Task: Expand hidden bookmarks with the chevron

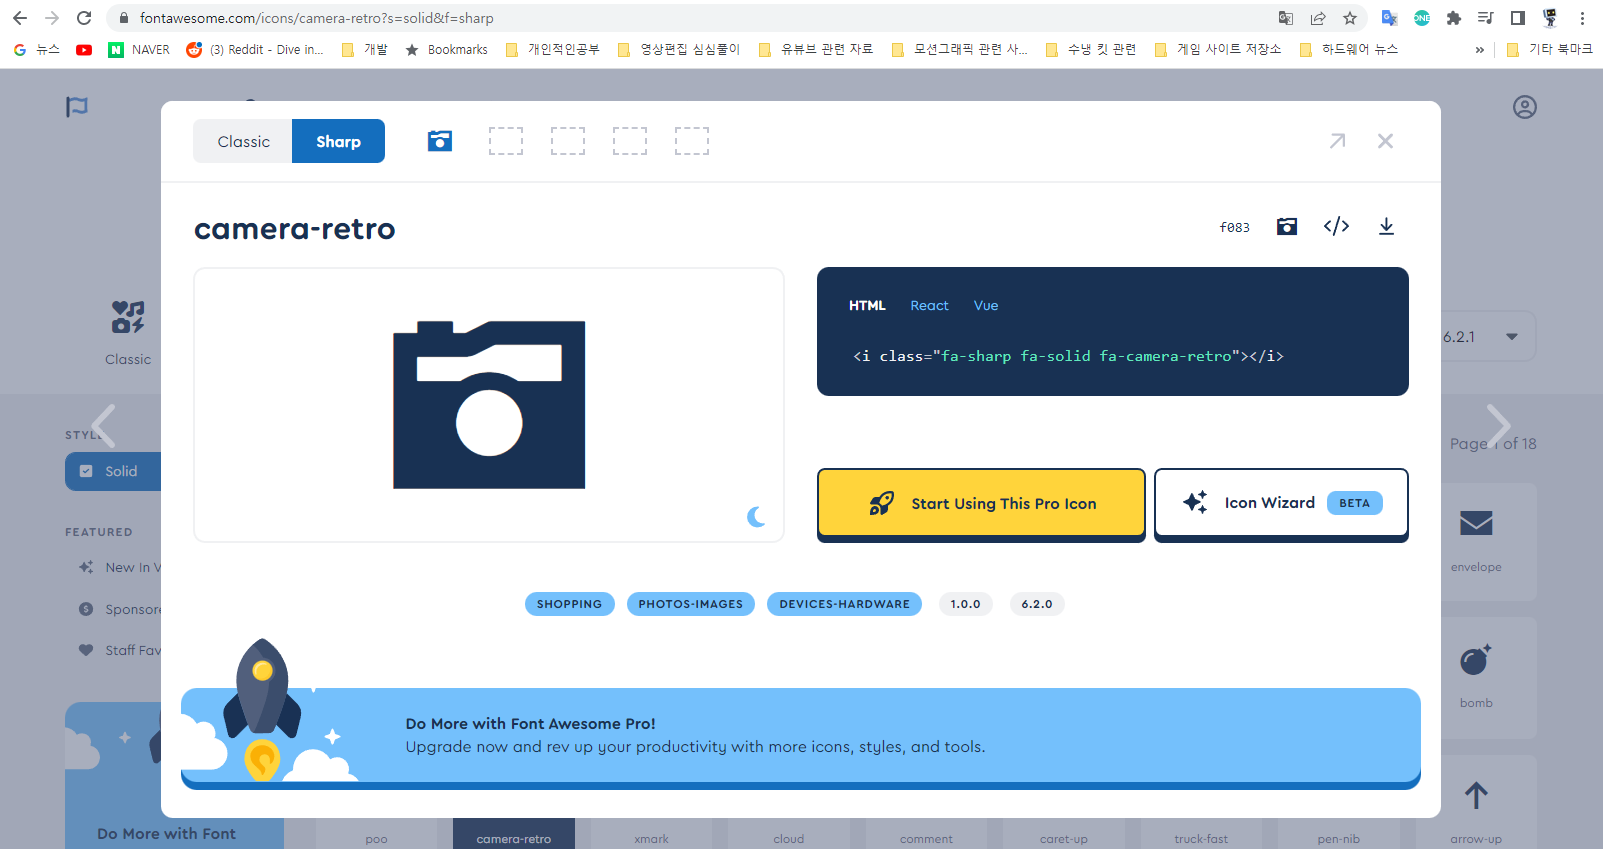Action: pyautogui.click(x=1480, y=49)
